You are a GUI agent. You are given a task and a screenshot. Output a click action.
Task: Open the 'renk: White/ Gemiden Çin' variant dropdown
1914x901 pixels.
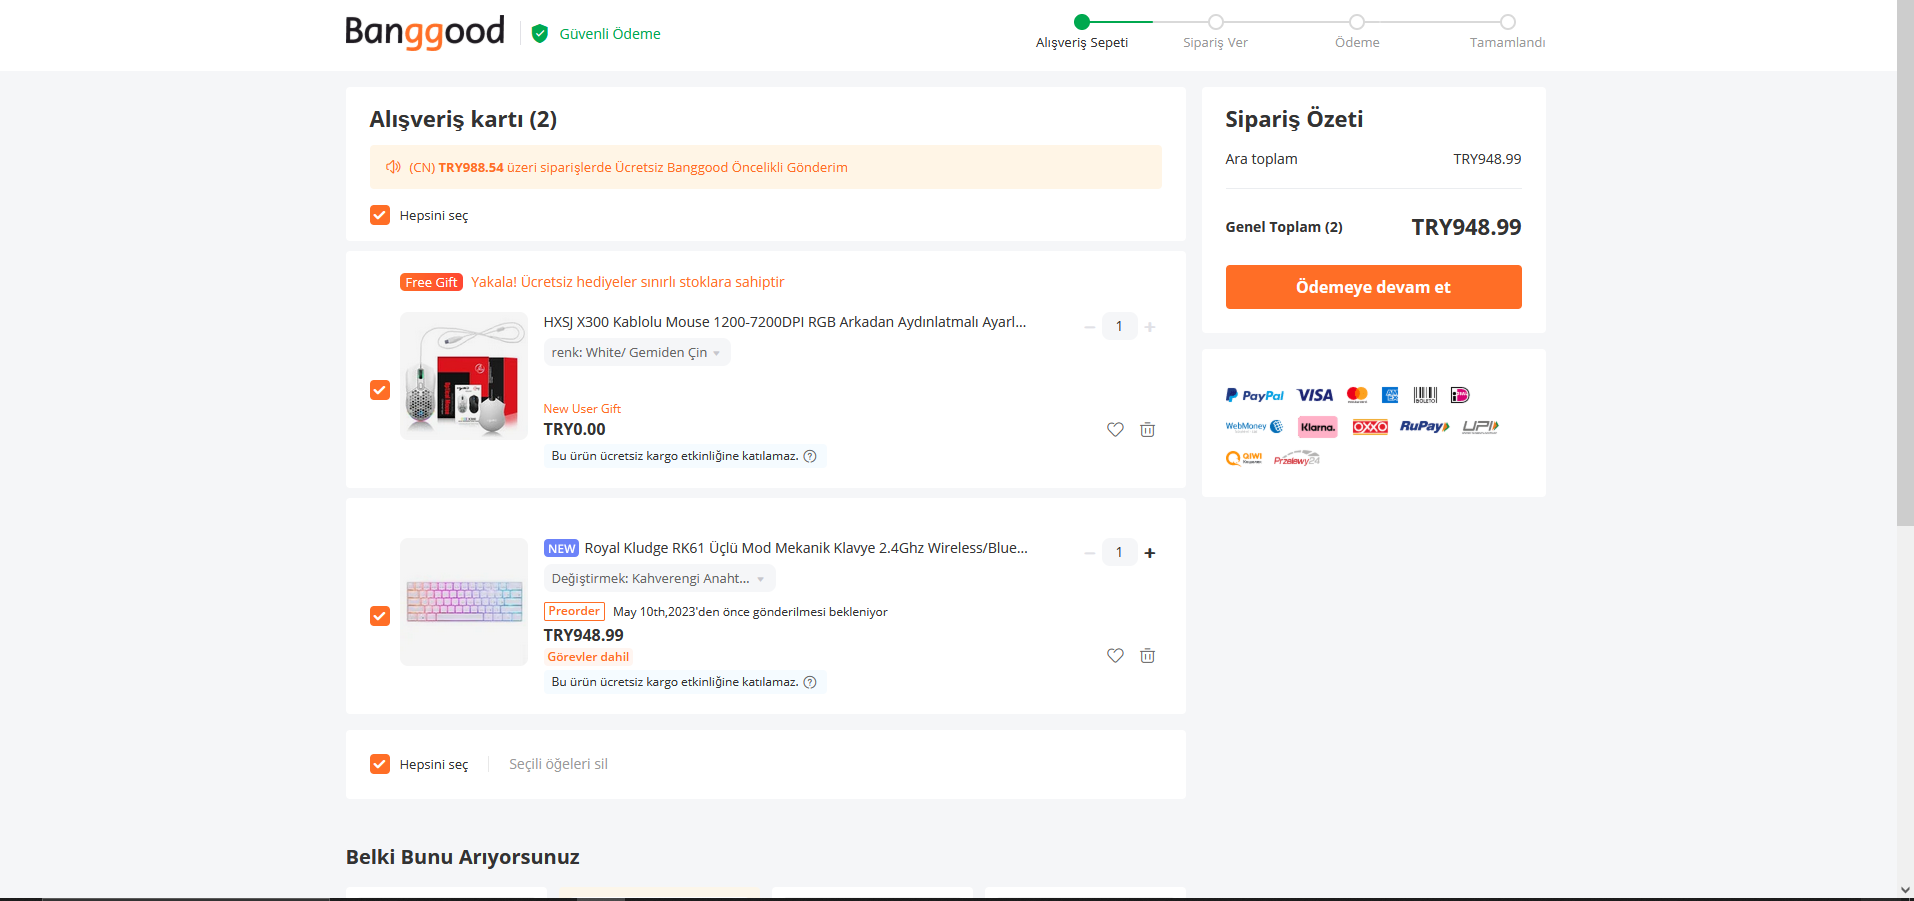[x=637, y=352]
